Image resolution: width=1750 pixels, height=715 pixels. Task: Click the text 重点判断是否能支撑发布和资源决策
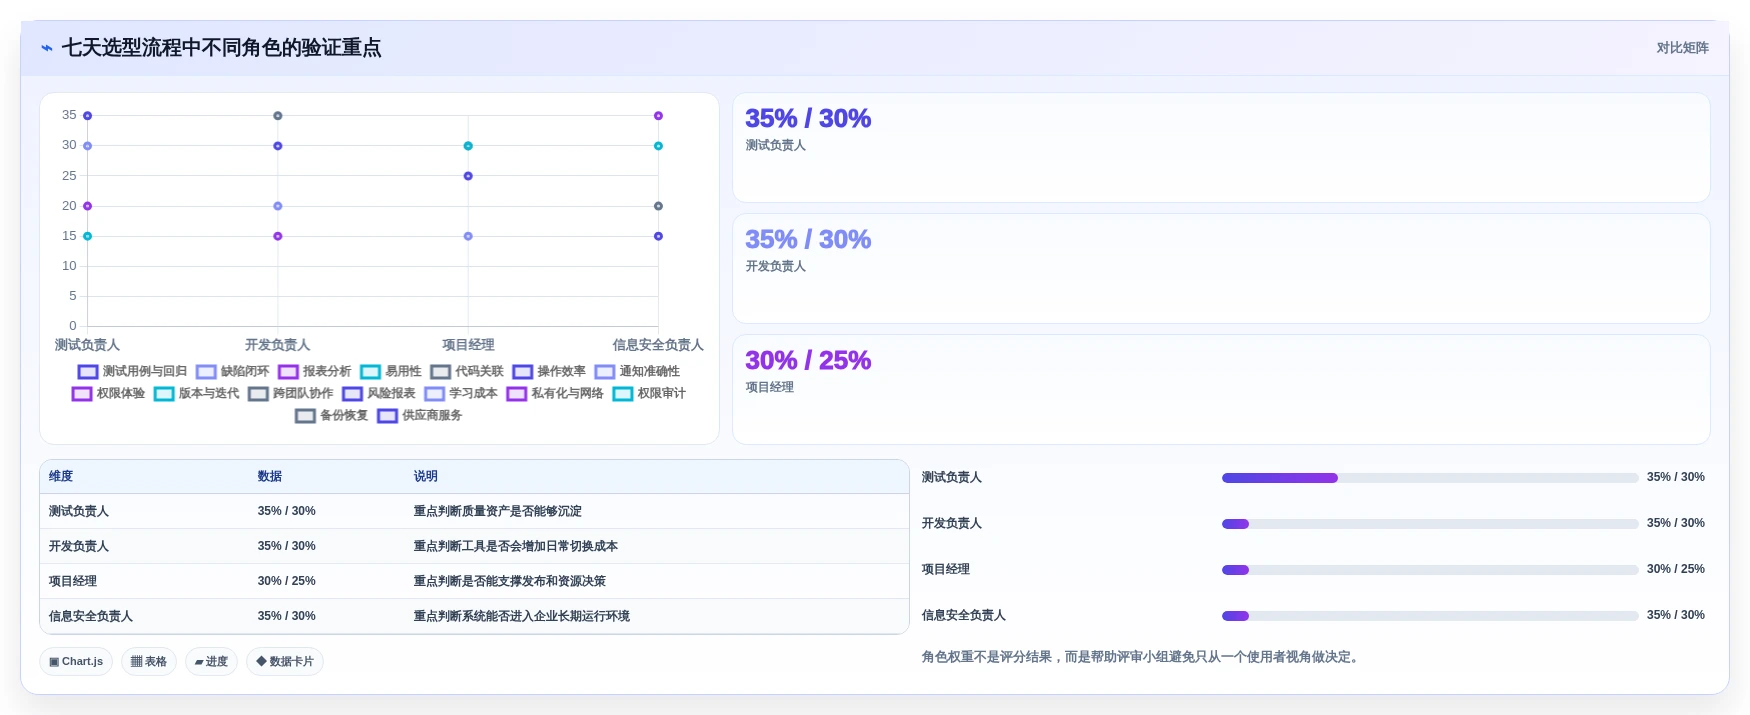(510, 581)
